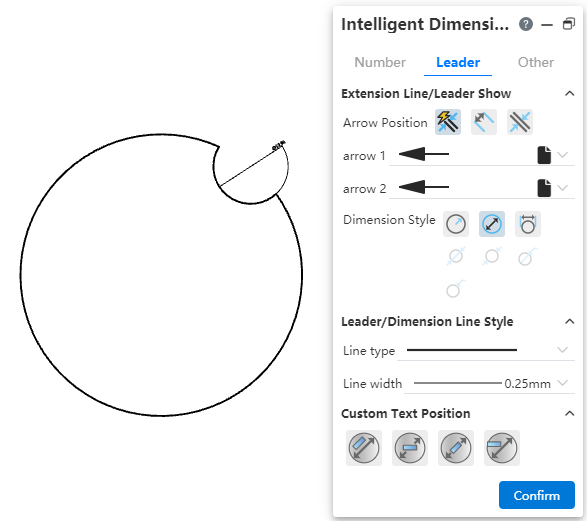Click the help question mark icon
Screen dimensions: 587x521
(526, 24)
